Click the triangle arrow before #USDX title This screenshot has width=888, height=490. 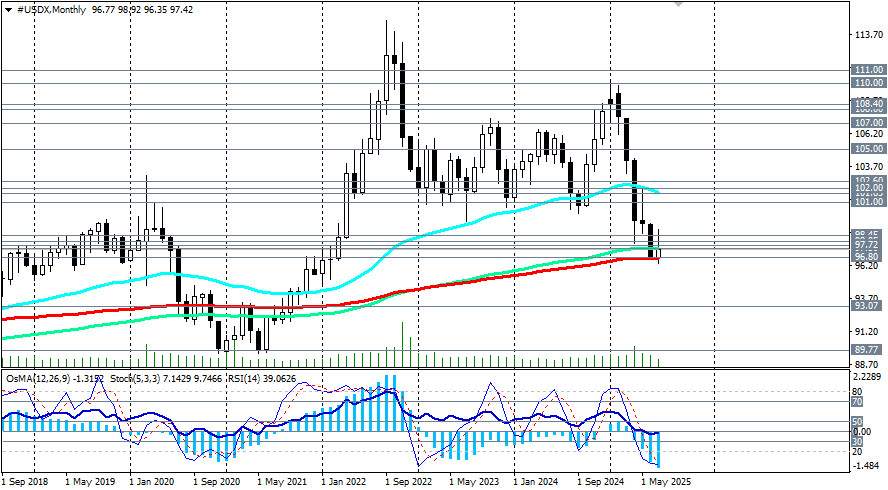tap(8, 10)
